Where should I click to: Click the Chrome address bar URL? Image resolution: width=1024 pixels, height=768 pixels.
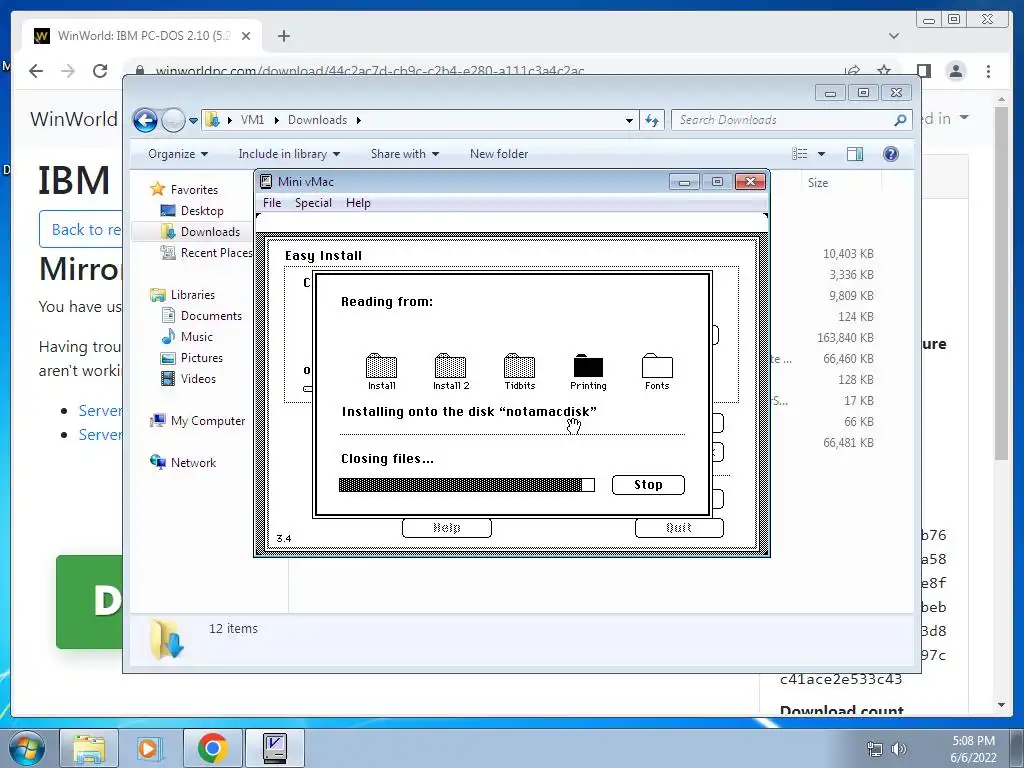pos(369,71)
